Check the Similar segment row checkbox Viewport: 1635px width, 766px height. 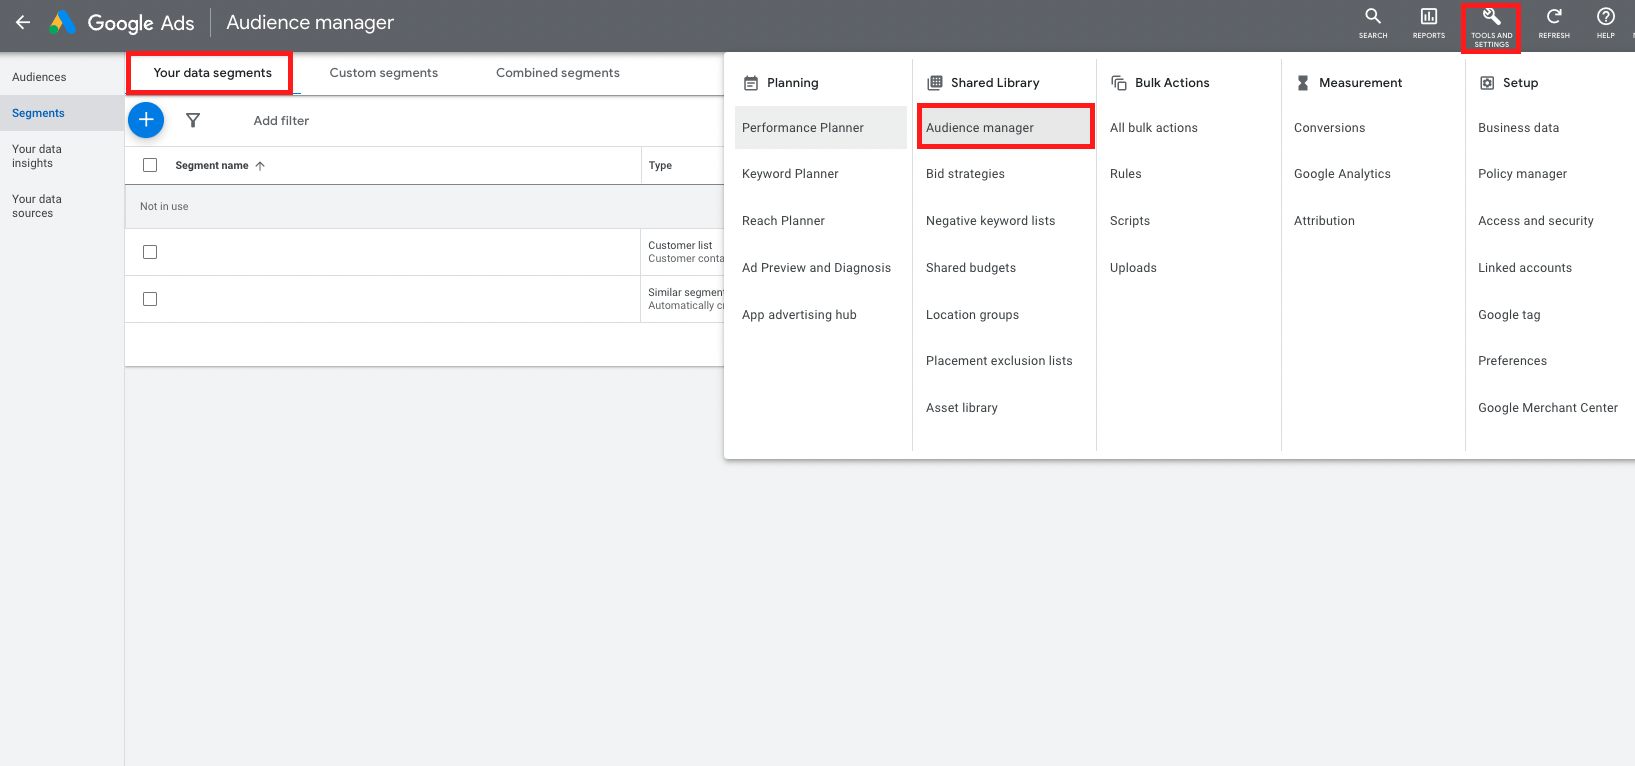[x=150, y=299]
